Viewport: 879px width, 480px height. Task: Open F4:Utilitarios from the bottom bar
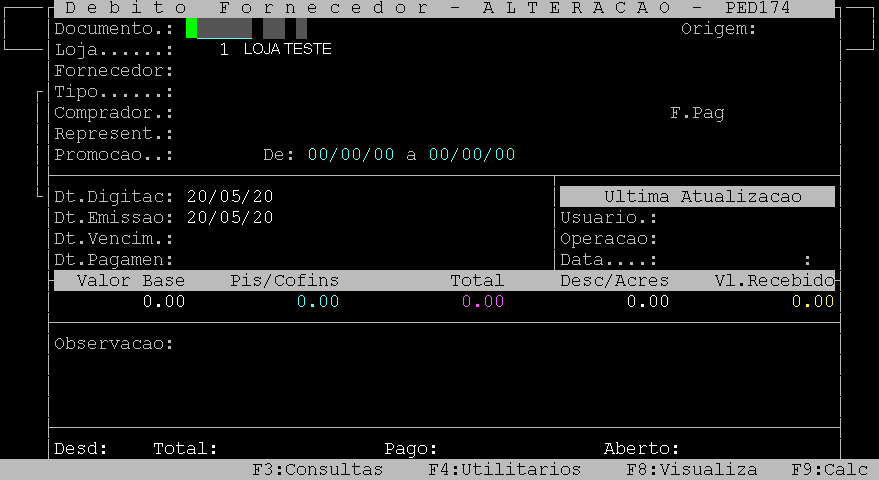(505, 469)
